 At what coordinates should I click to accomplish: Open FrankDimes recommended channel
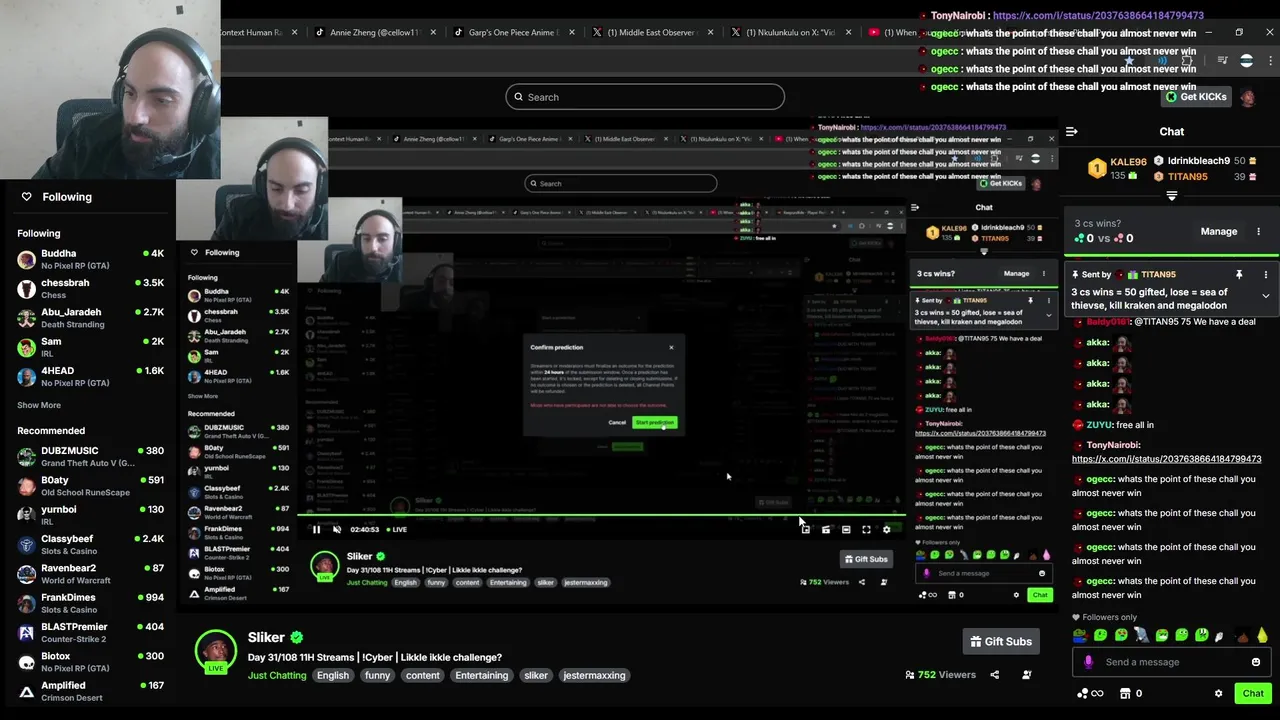90,603
